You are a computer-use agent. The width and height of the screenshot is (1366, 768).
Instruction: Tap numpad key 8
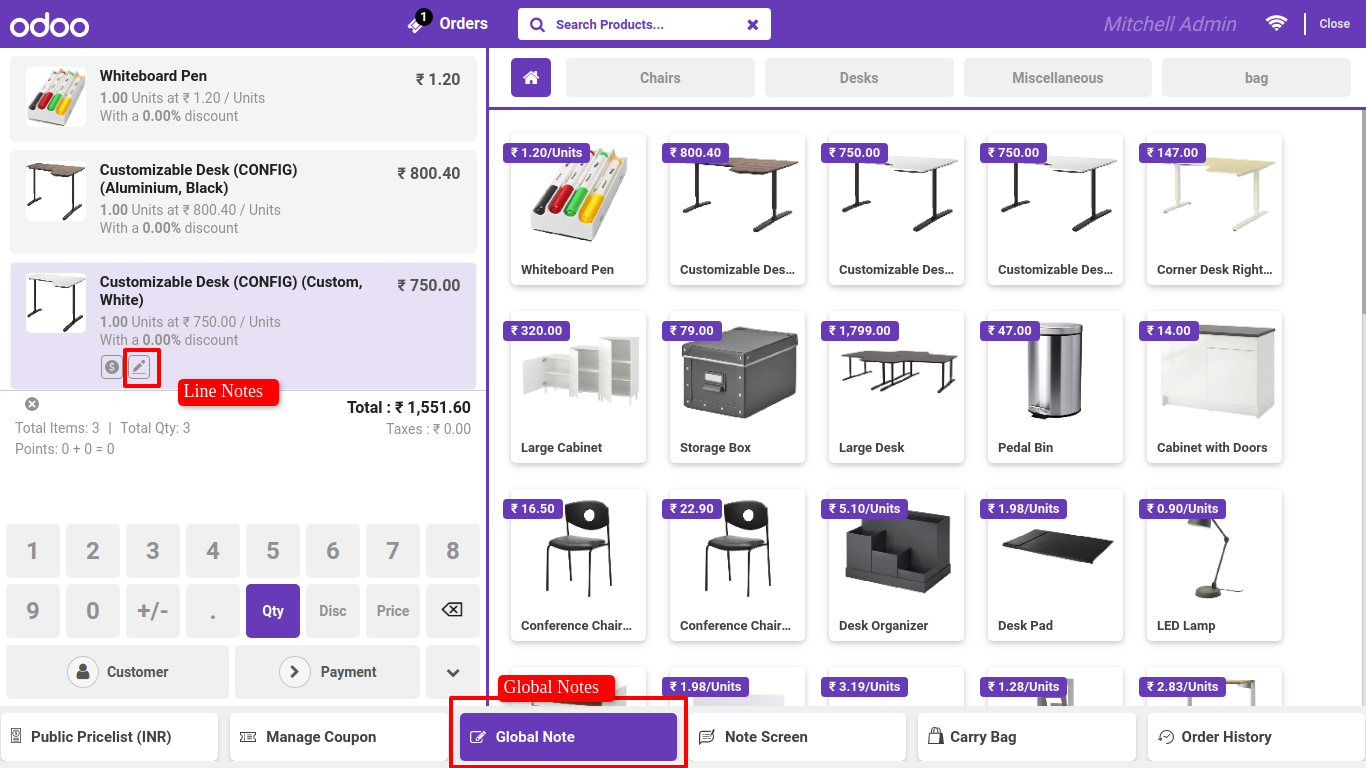pos(453,551)
